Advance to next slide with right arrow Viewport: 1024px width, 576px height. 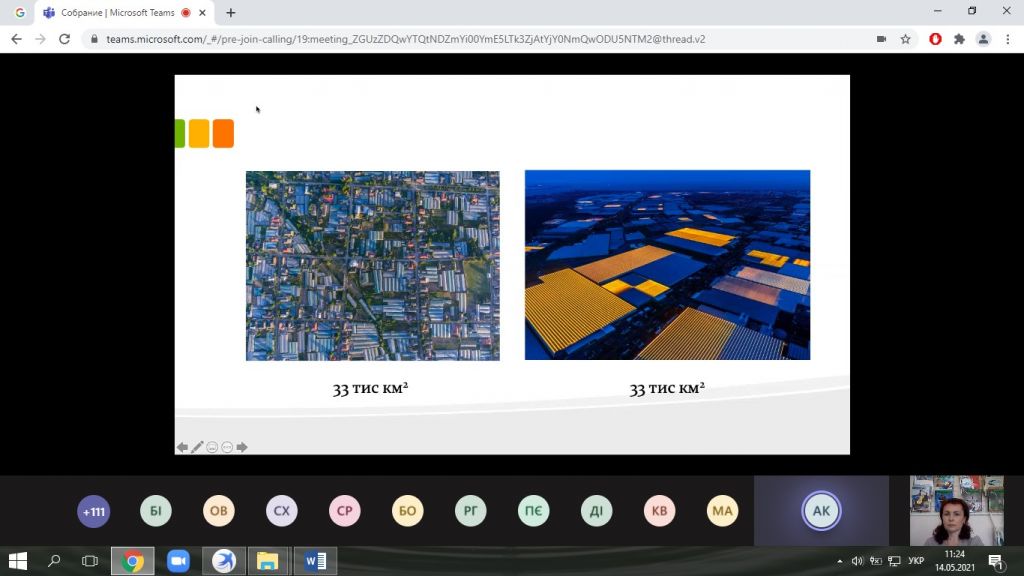(242, 447)
